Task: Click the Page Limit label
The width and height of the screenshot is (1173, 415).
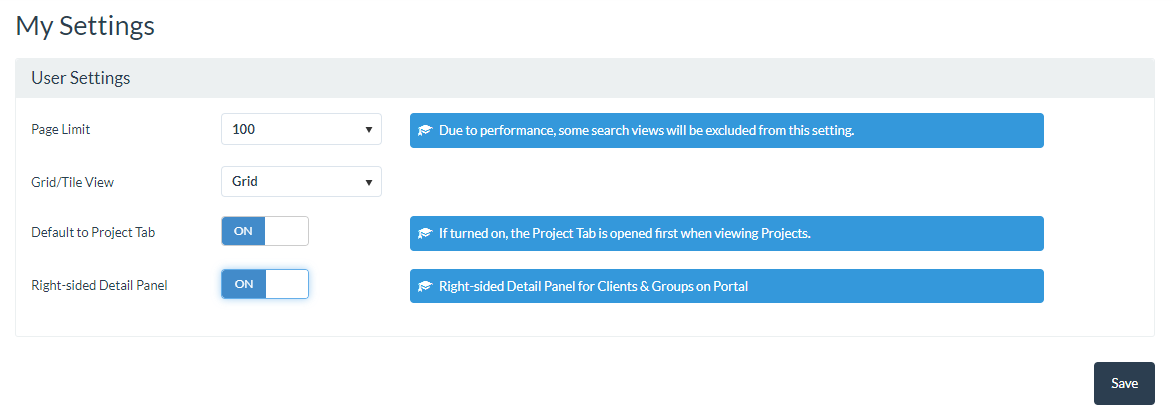Action: pos(61,129)
